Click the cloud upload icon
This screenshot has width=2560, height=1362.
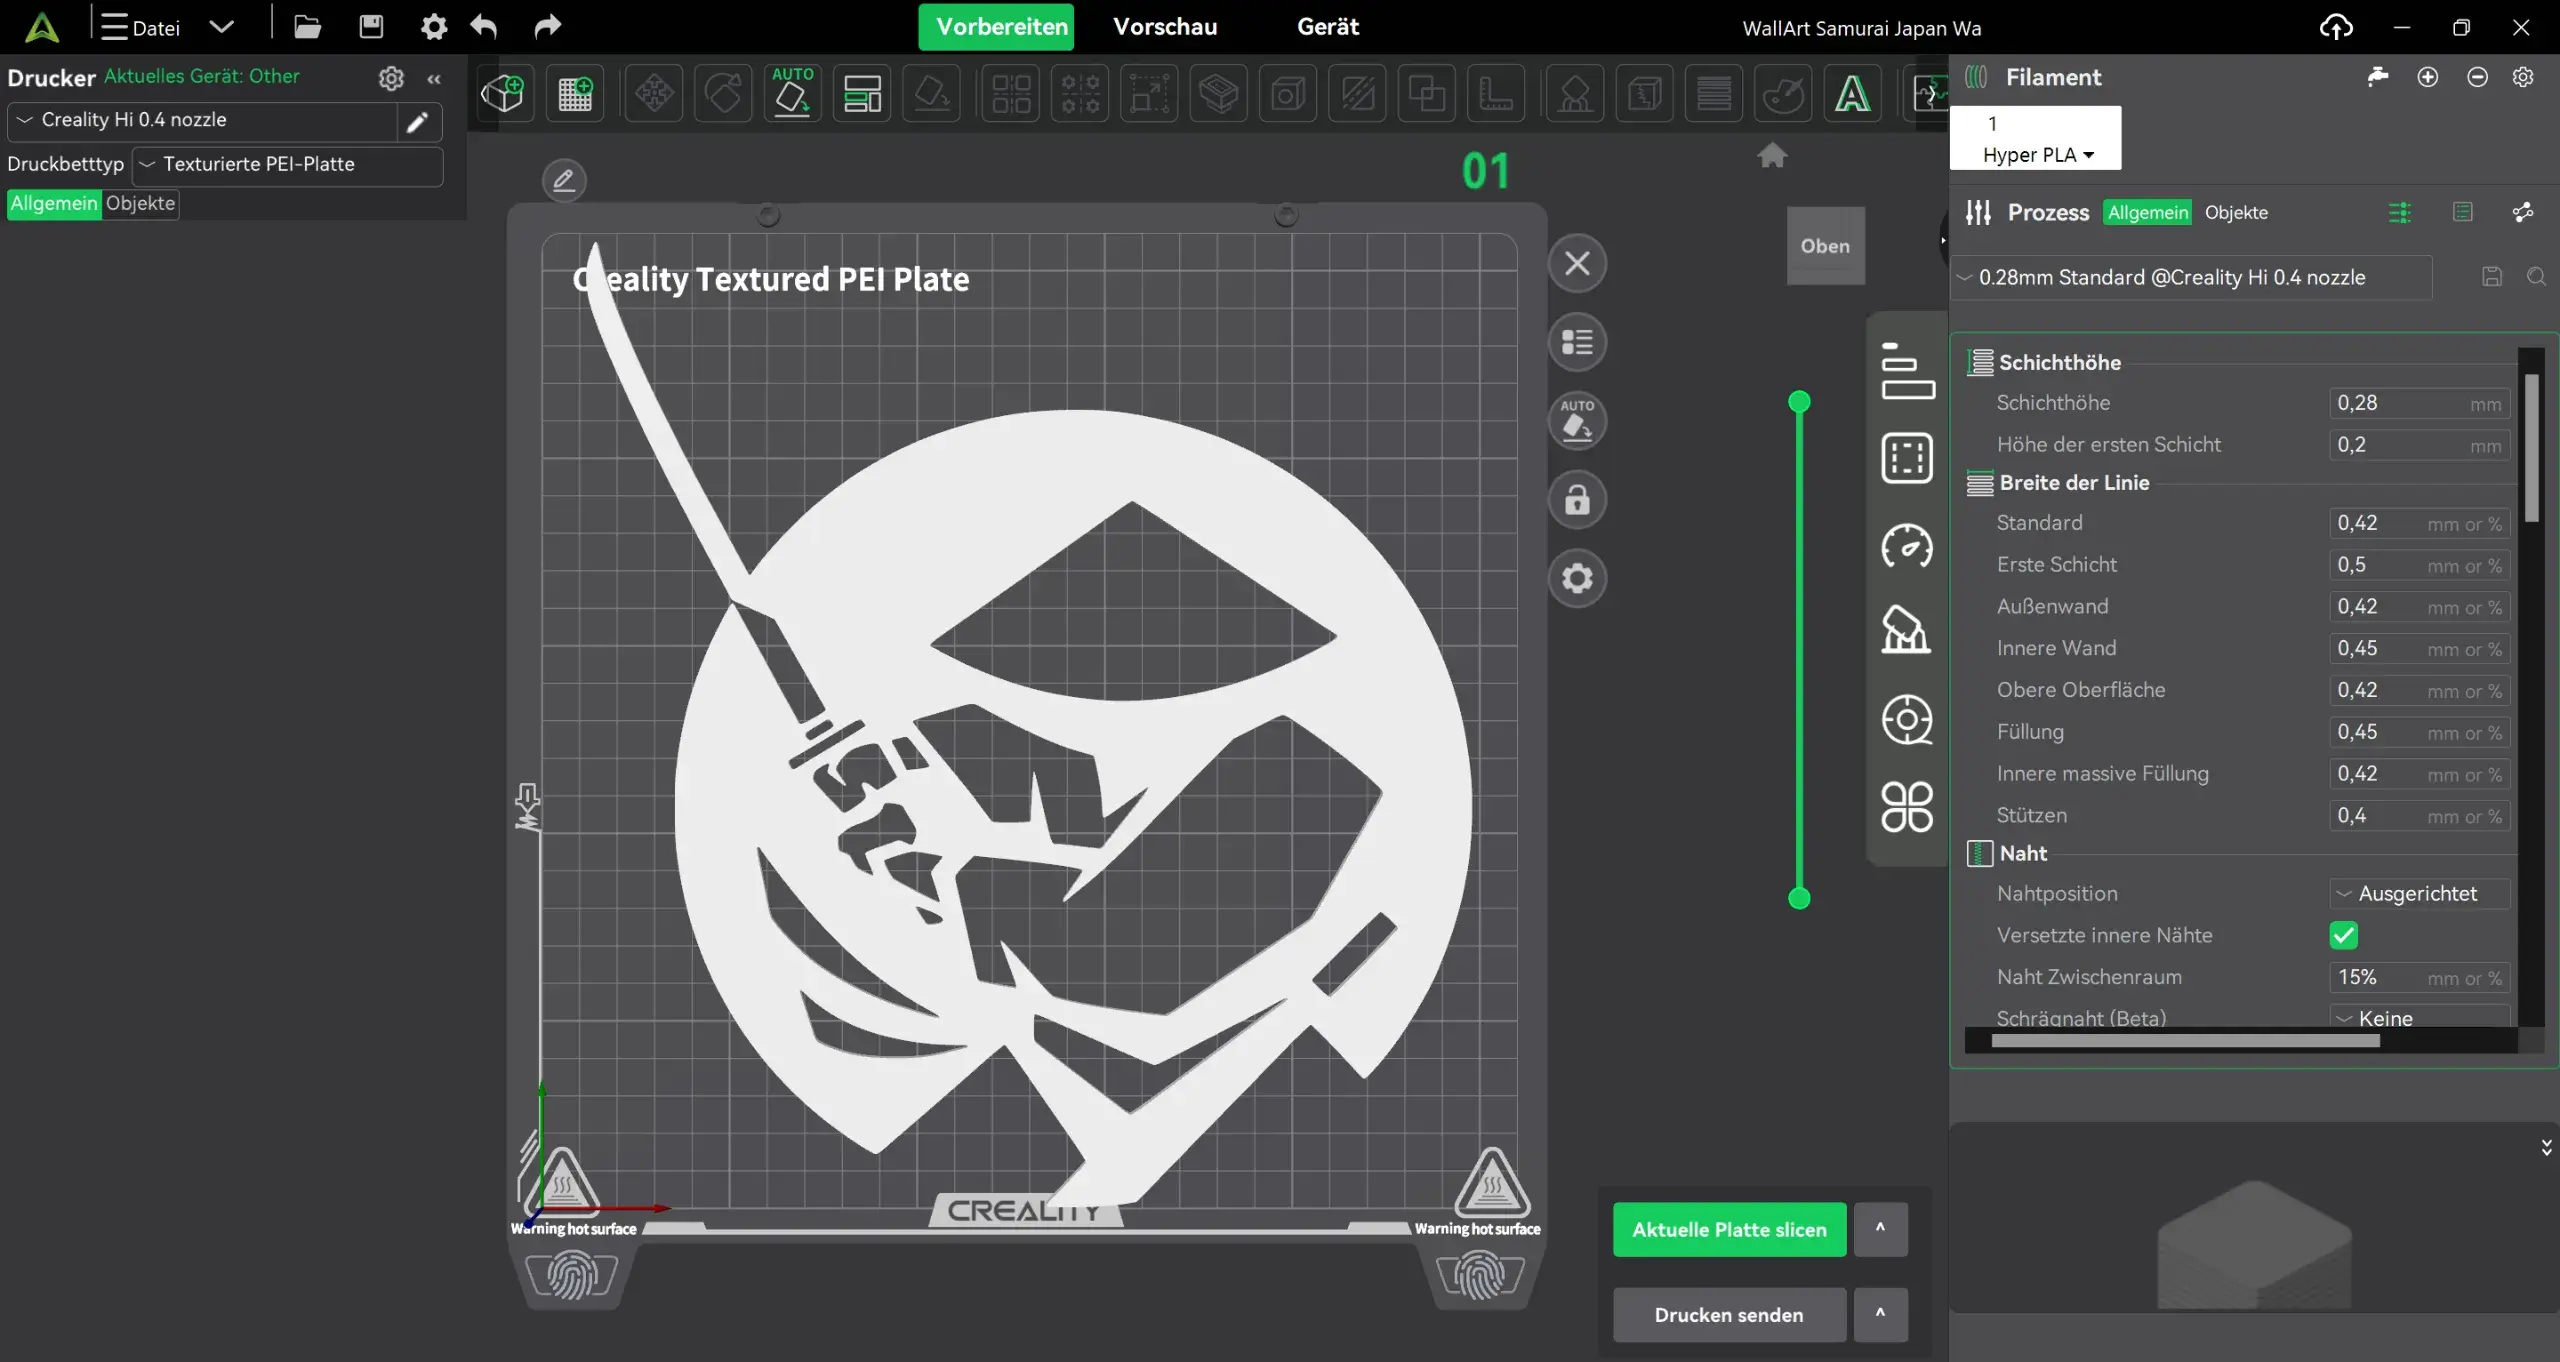[x=2336, y=27]
